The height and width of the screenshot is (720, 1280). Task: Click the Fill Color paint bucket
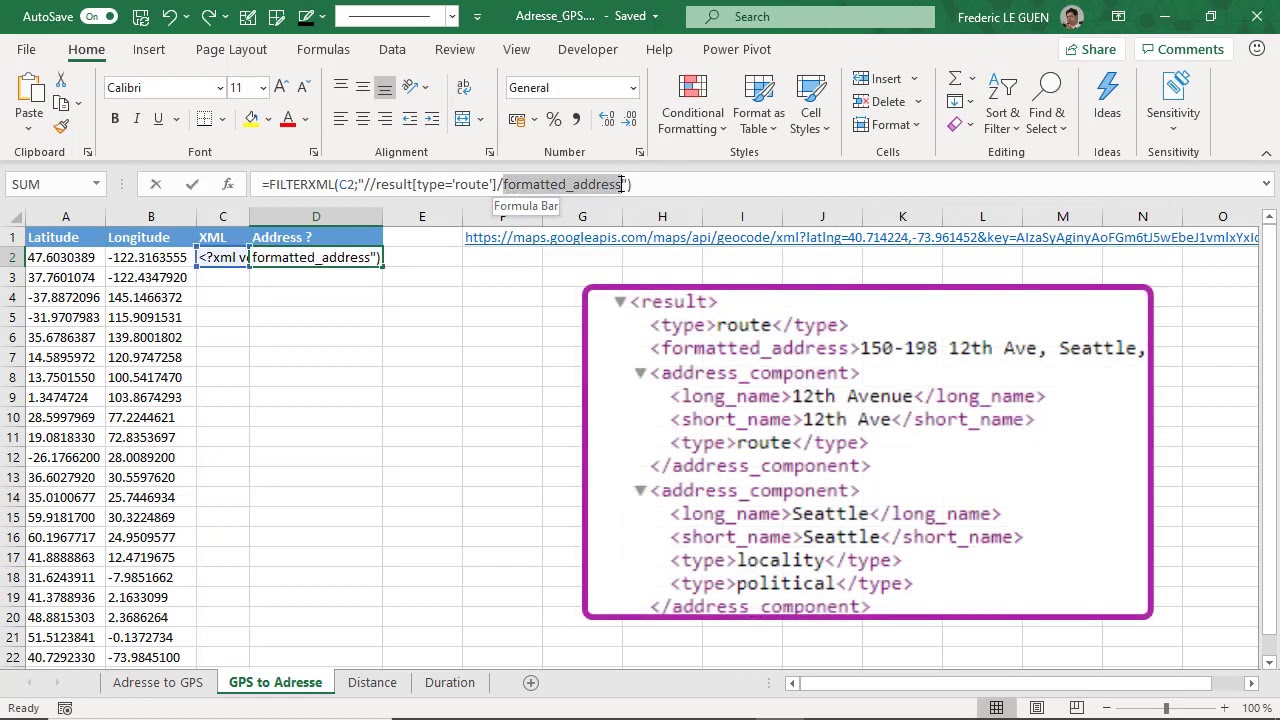click(252, 119)
